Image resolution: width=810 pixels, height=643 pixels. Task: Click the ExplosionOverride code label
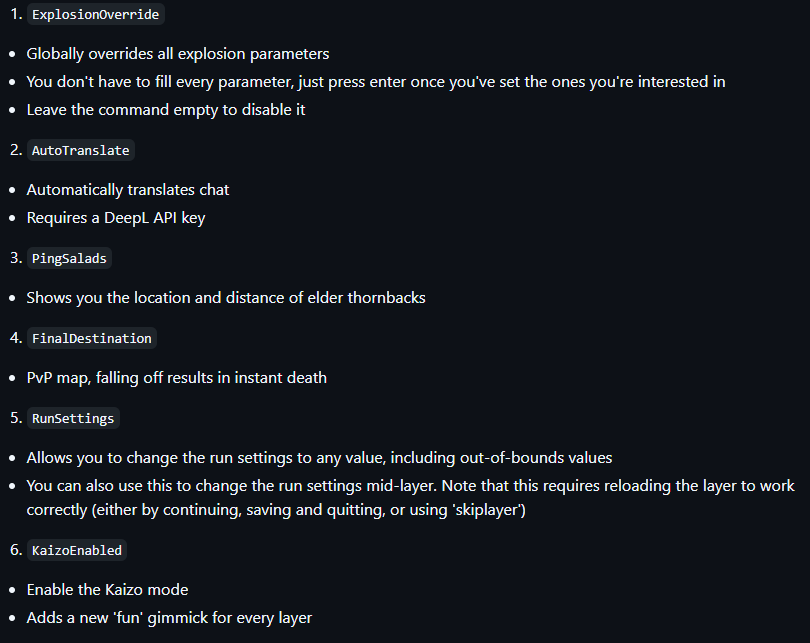[96, 14]
